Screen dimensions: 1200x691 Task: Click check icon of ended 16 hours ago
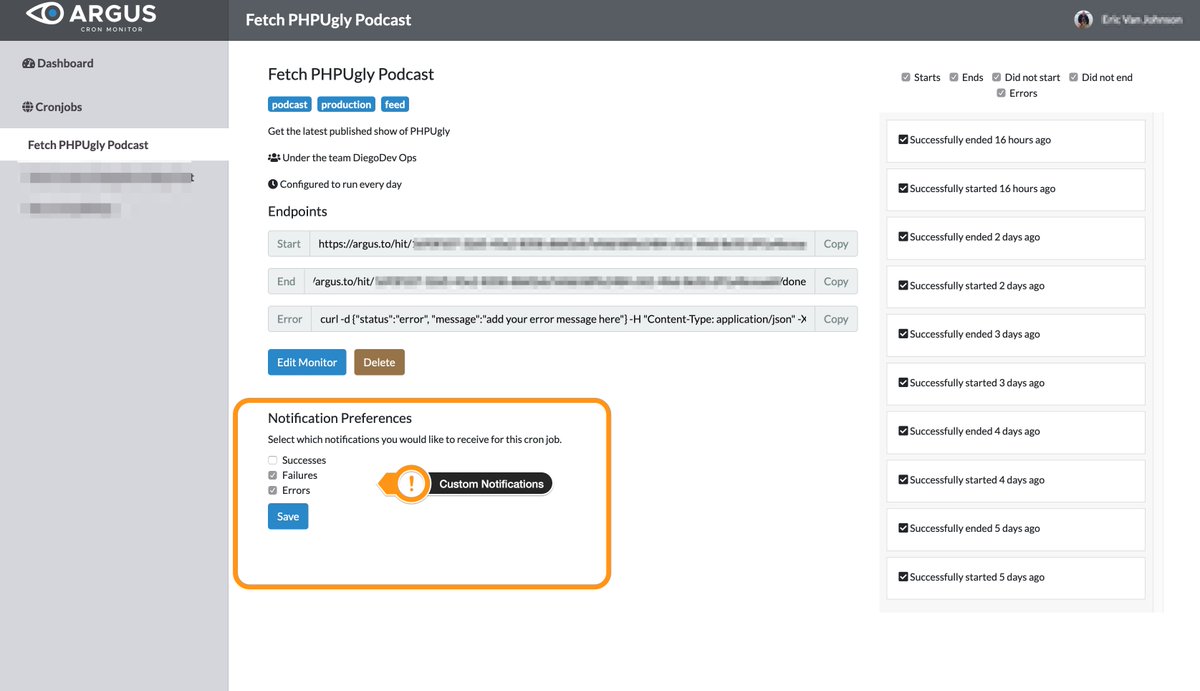coord(903,140)
